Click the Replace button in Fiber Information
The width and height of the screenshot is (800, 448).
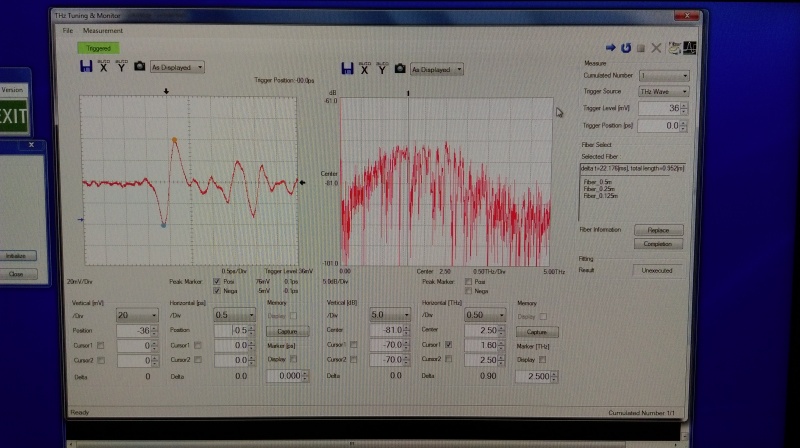tap(657, 229)
